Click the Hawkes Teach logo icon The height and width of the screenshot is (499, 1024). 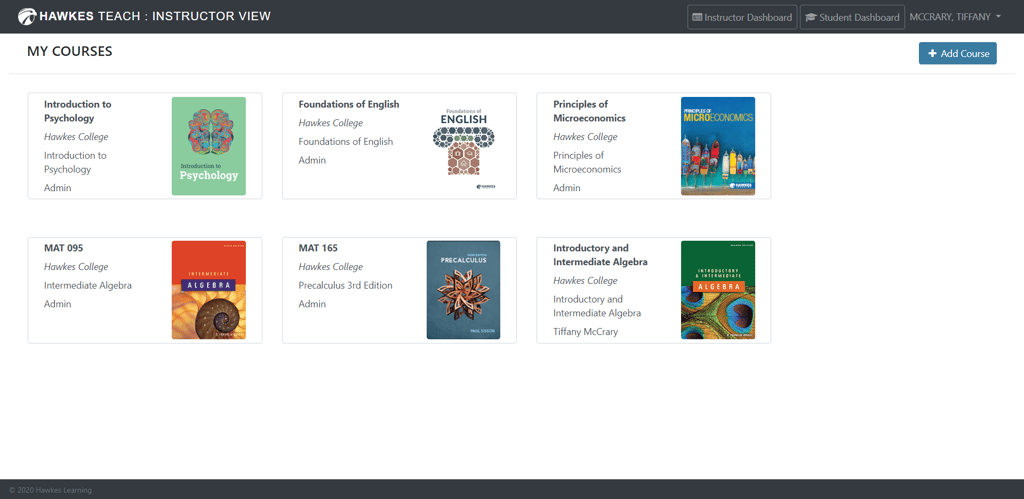click(x=27, y=16)
